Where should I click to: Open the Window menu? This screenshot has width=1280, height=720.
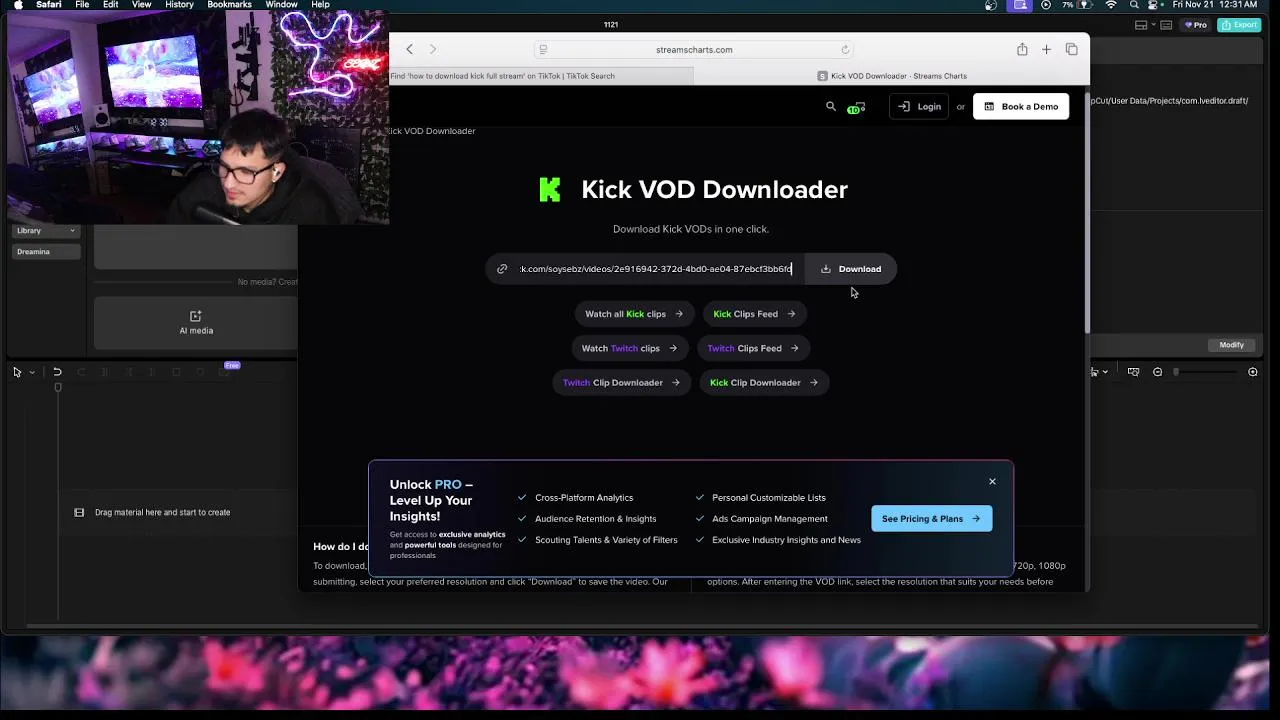click(281, 5)
